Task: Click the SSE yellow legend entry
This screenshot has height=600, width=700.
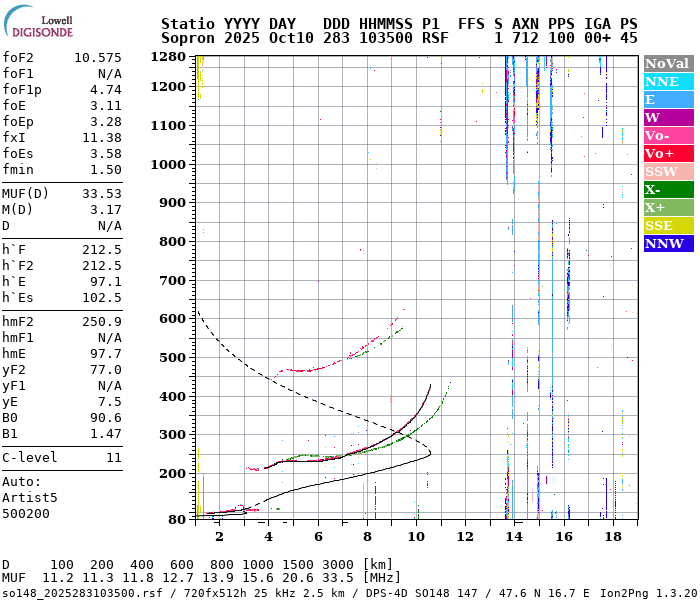Action: point(667,225)
